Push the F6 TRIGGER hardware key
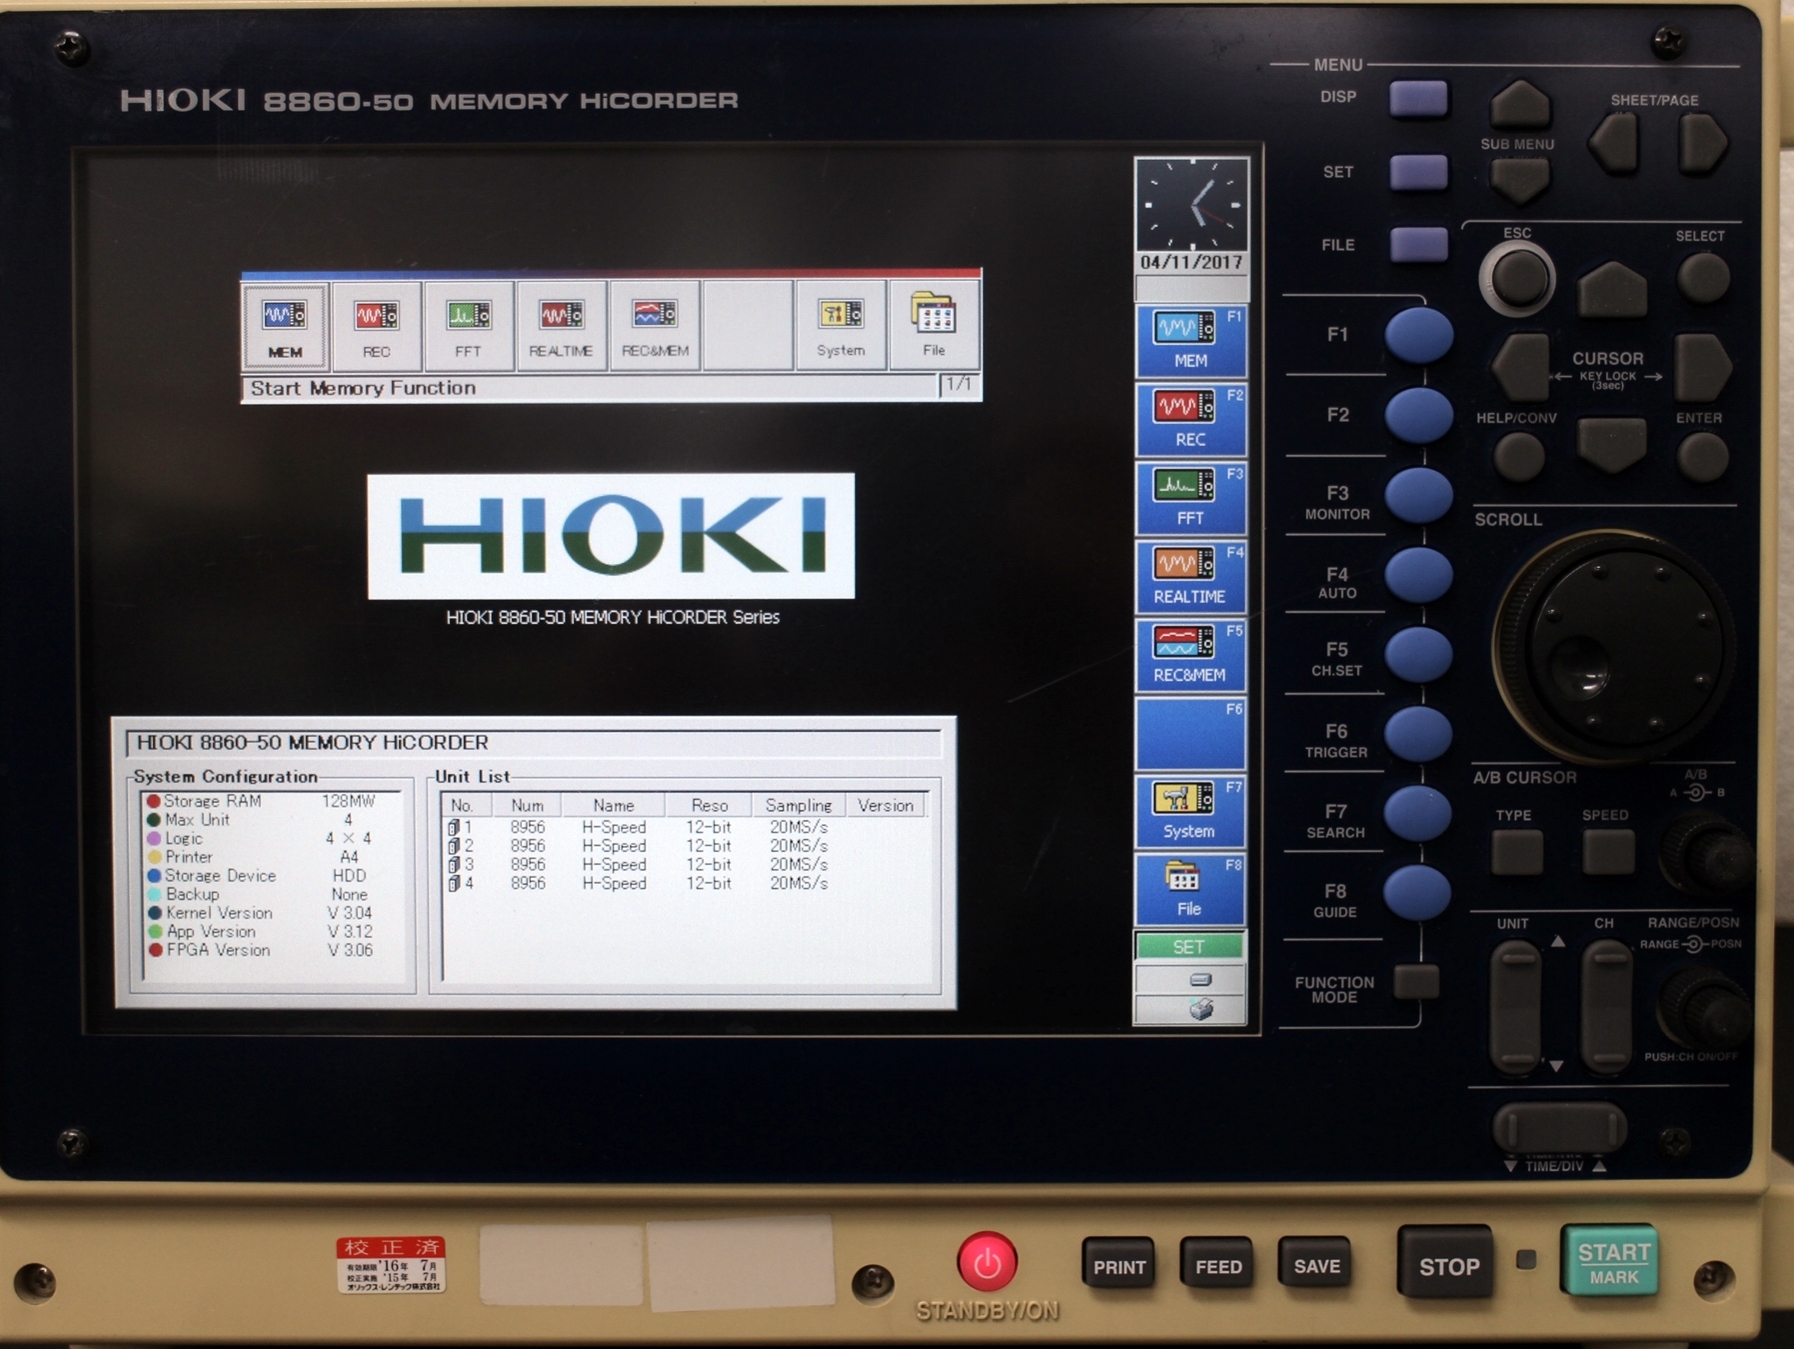The width and height of the screenshot is (1794, 1349). [x=1418, y=733]
